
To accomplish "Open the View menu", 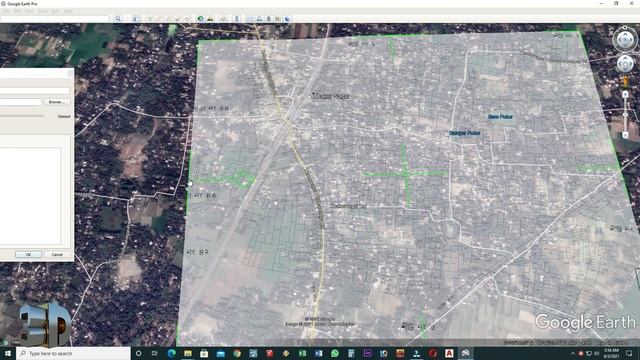I will (x=29, y=11).
